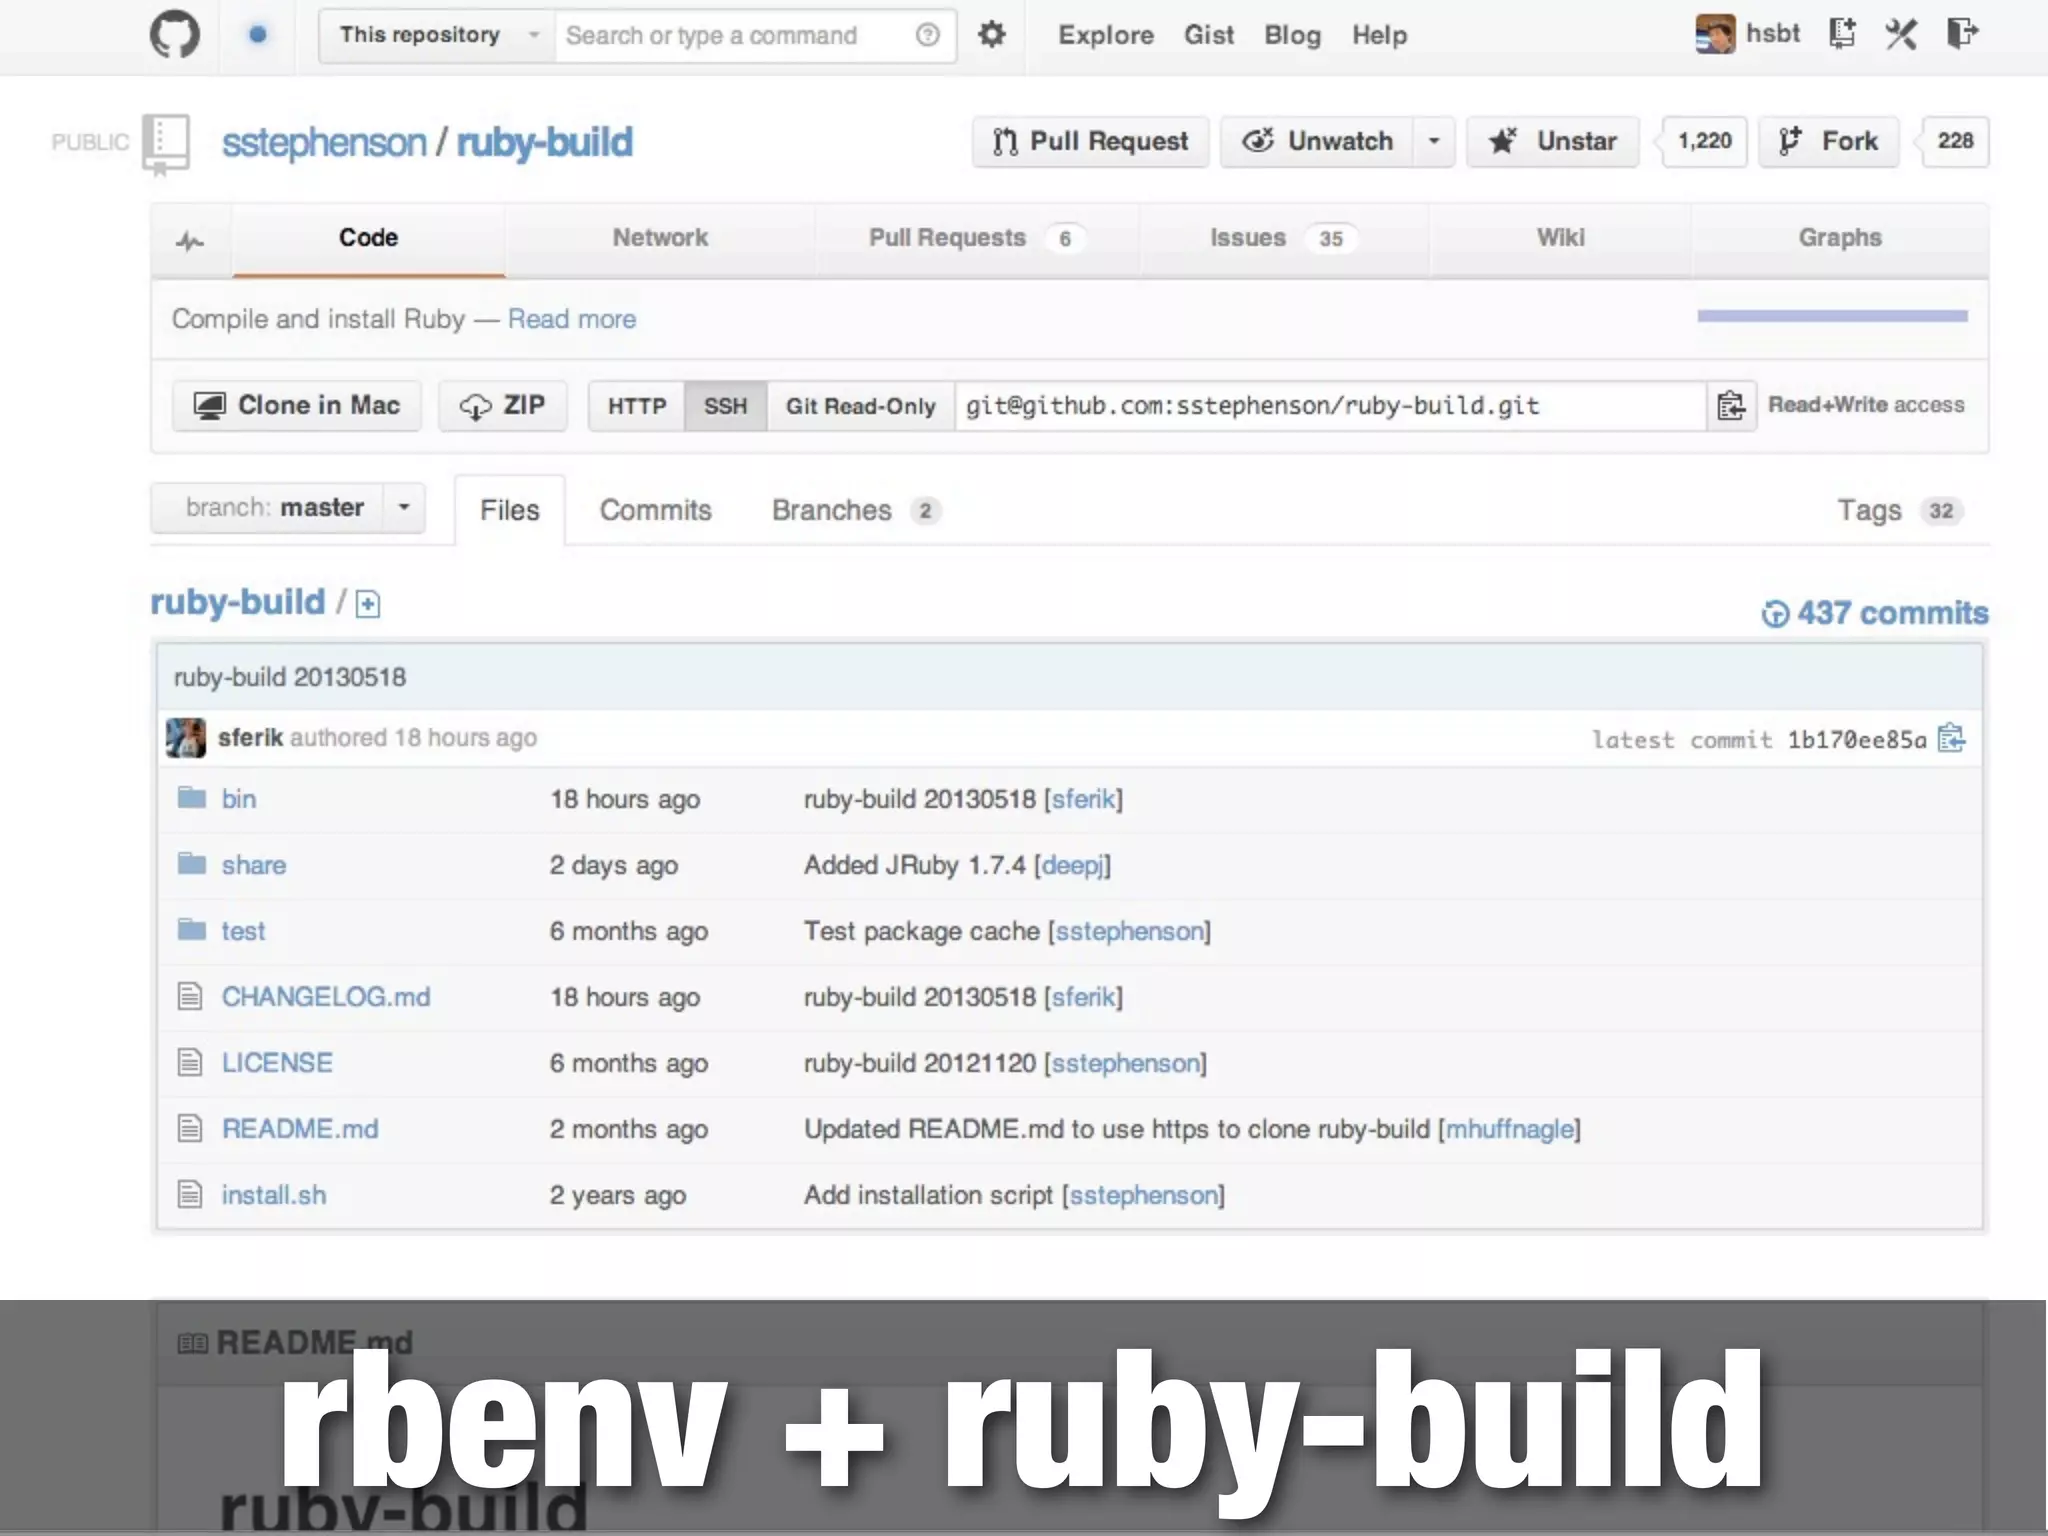Select the git clone URL text field
Image resolution: width=2048 pixels, height=1536 pixels.
1330,406
